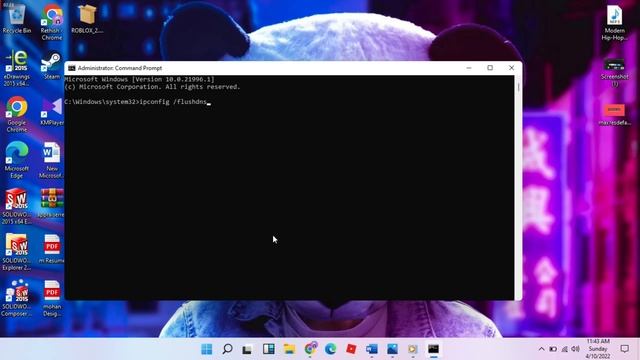Select the Modern Hip-Hop MP3 file

(614, 23)
